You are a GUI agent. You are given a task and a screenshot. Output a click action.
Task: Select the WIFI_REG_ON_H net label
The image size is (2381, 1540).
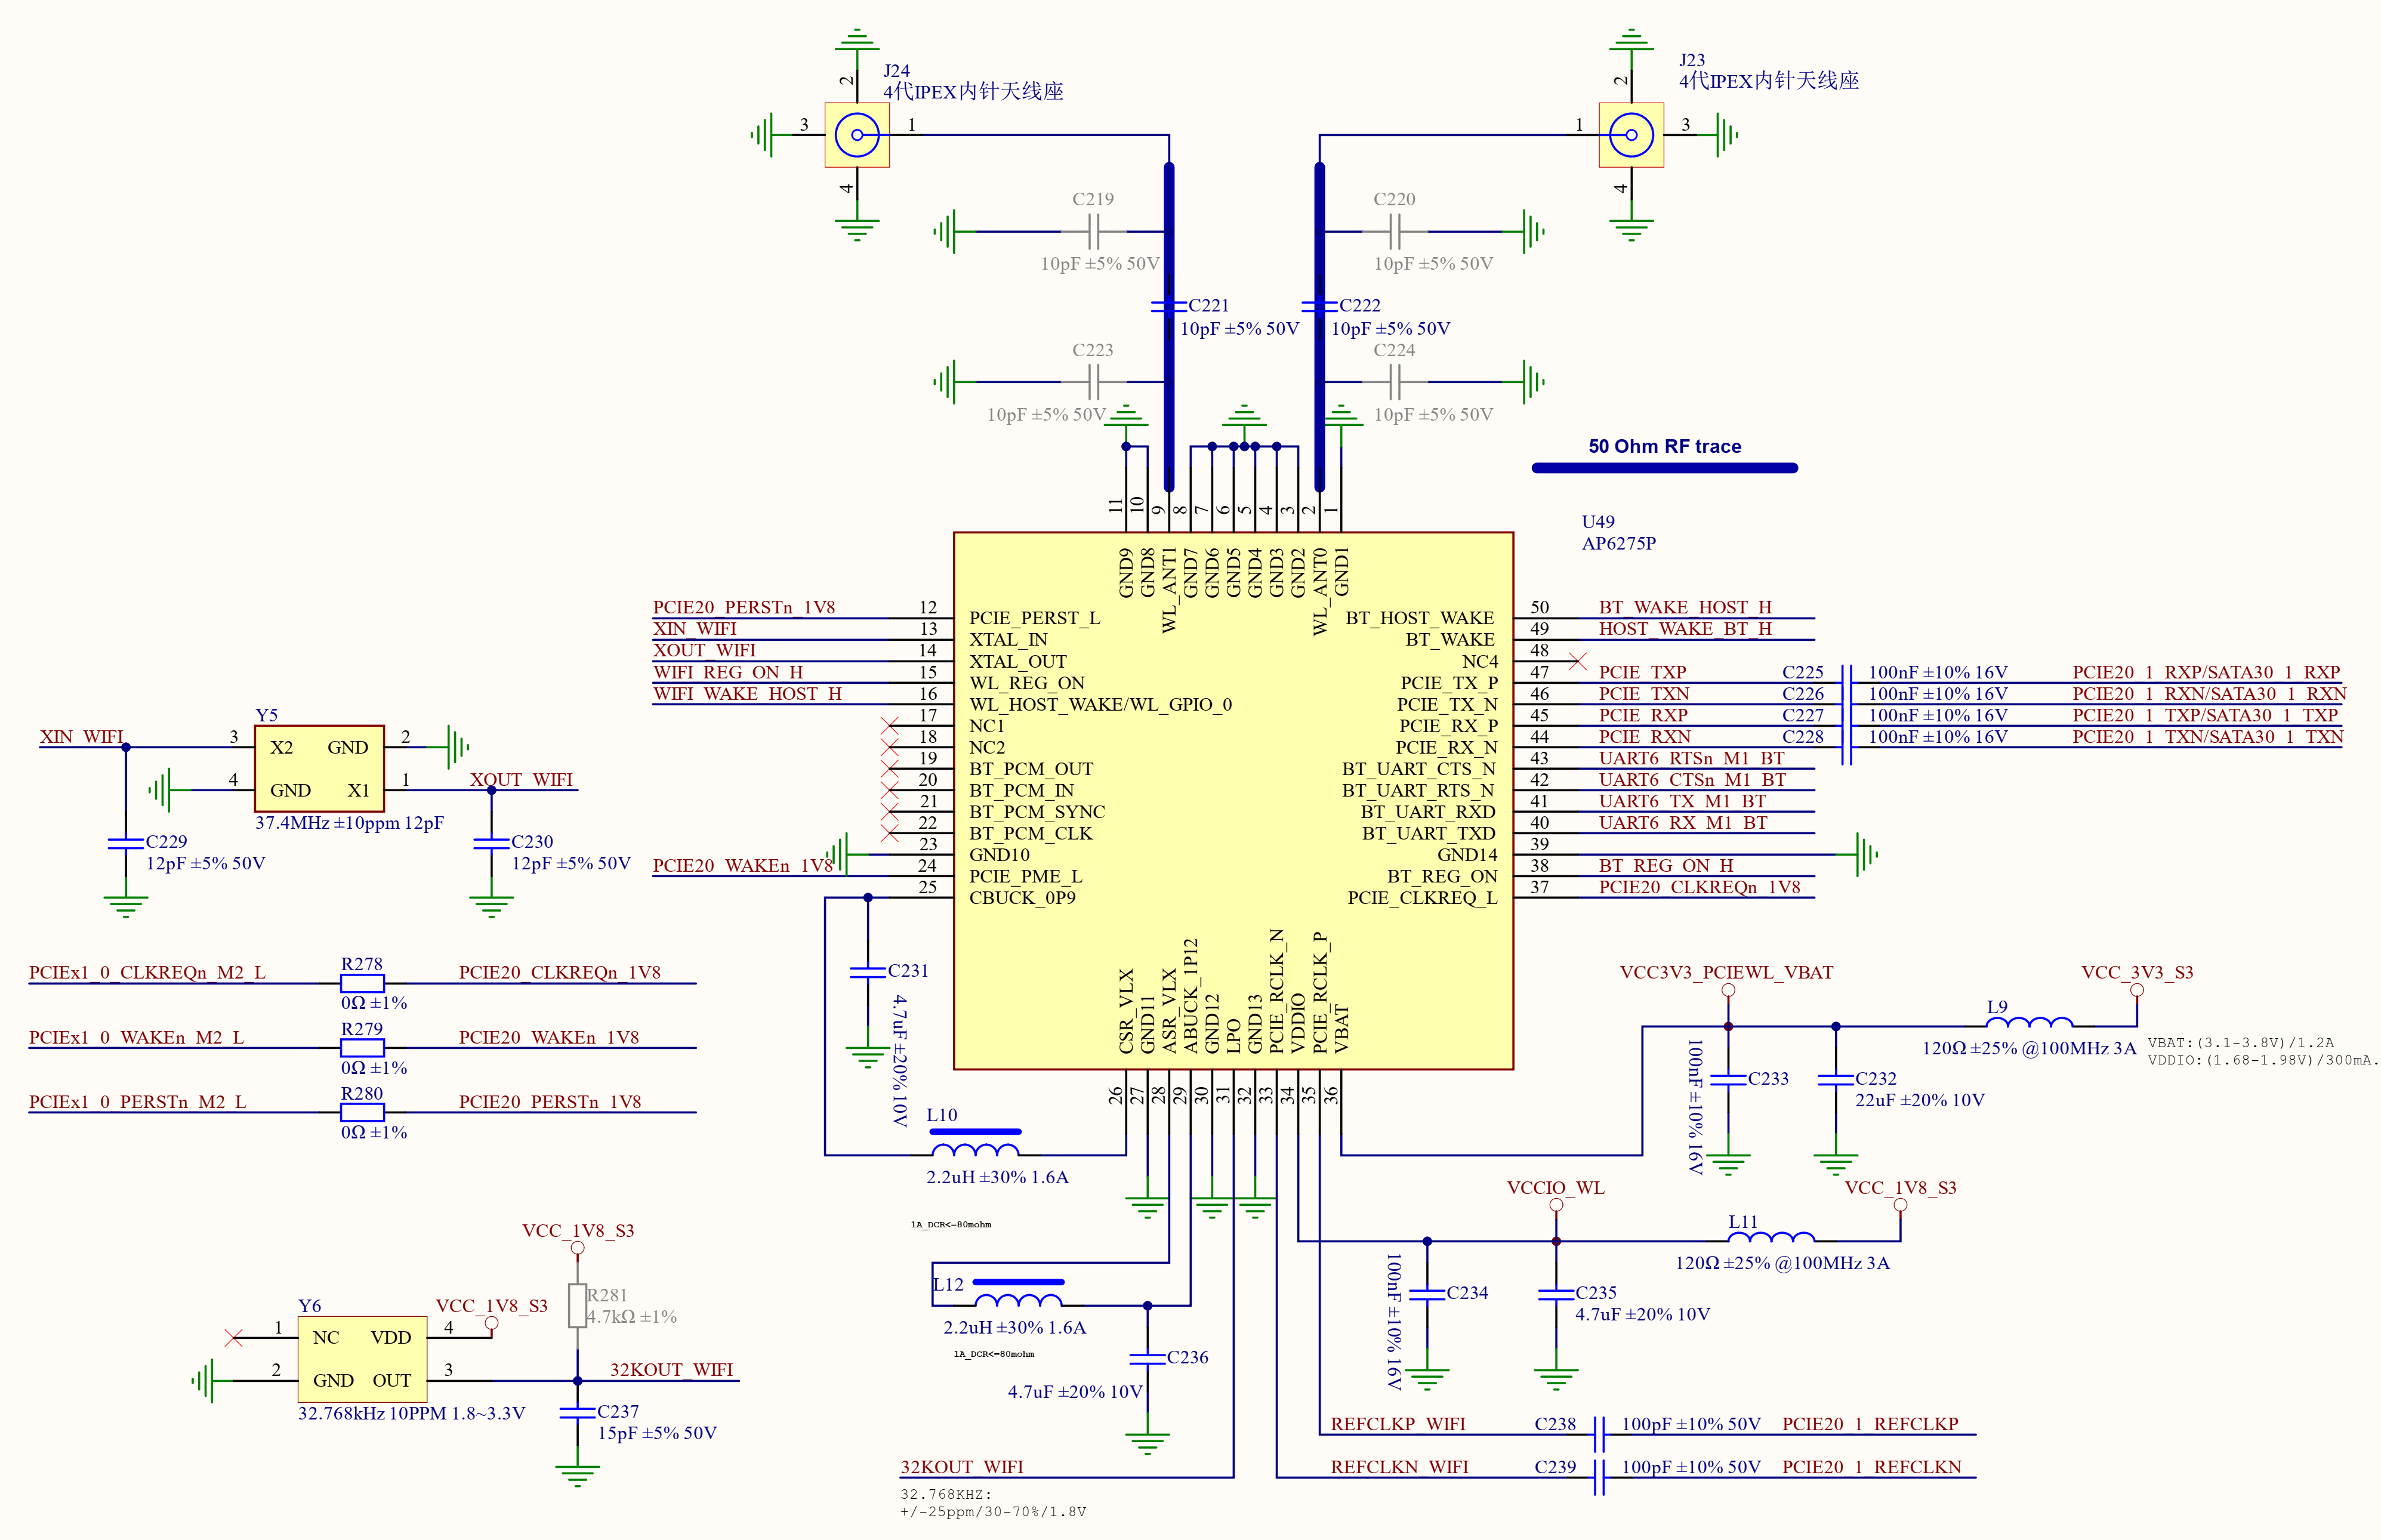pos(728,673)
